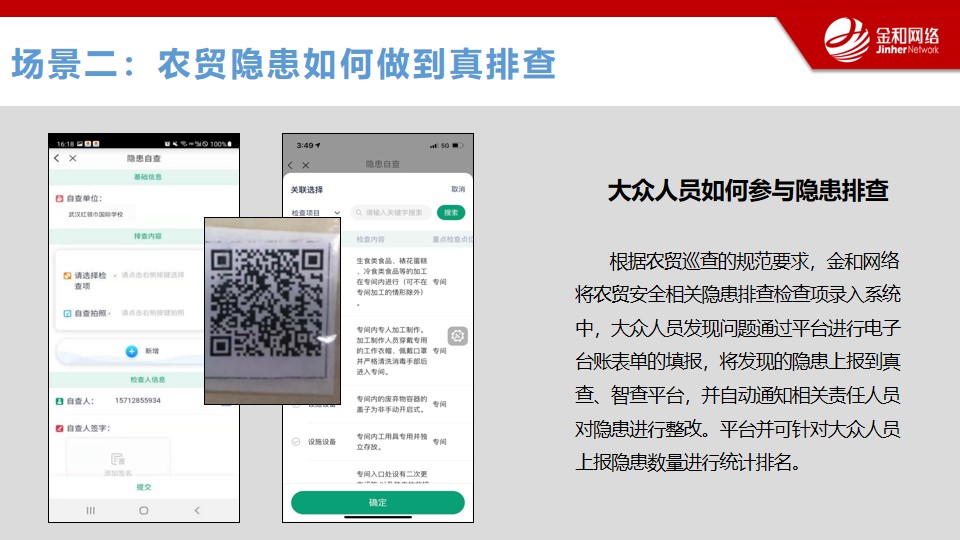Image resolution: width=960 pixels, height=540 pixels.
Task: Click the slide title 场景二：农贸隐患如何做到真排查
Action: [283, 64]
